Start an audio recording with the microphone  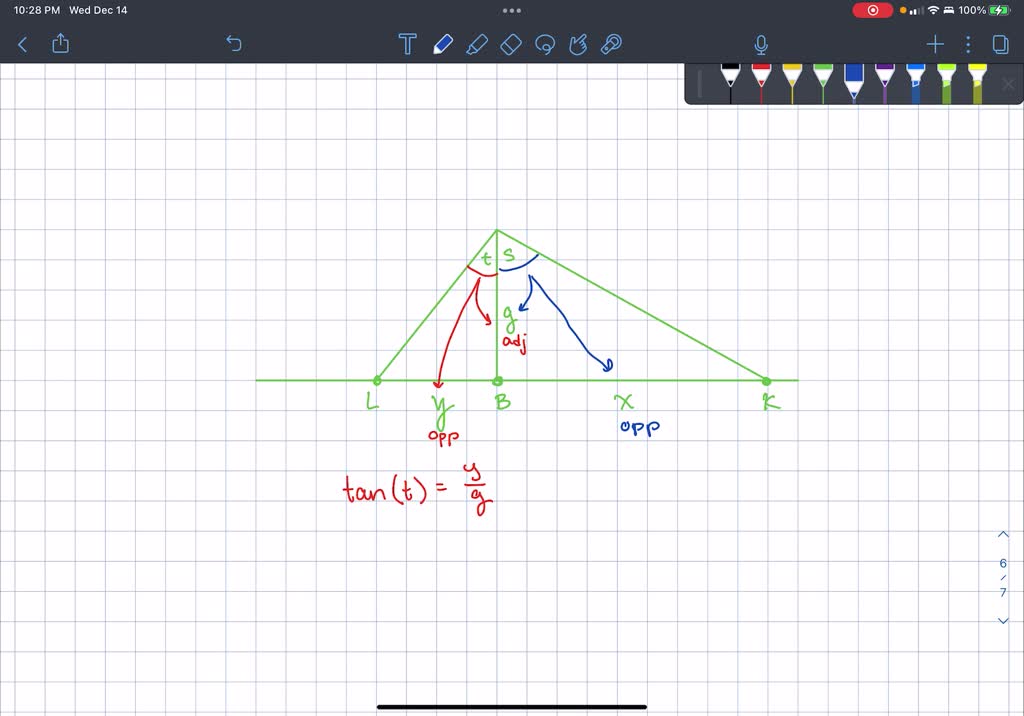760,44
